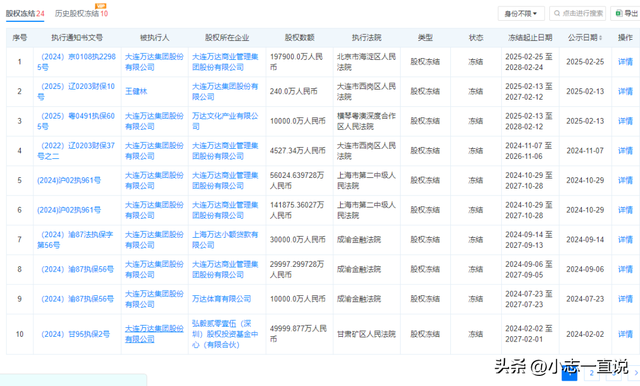Open case (2025) 粤0491执保605号 link
The height and width of the screenshot is (386, 640).
[76, 121]
